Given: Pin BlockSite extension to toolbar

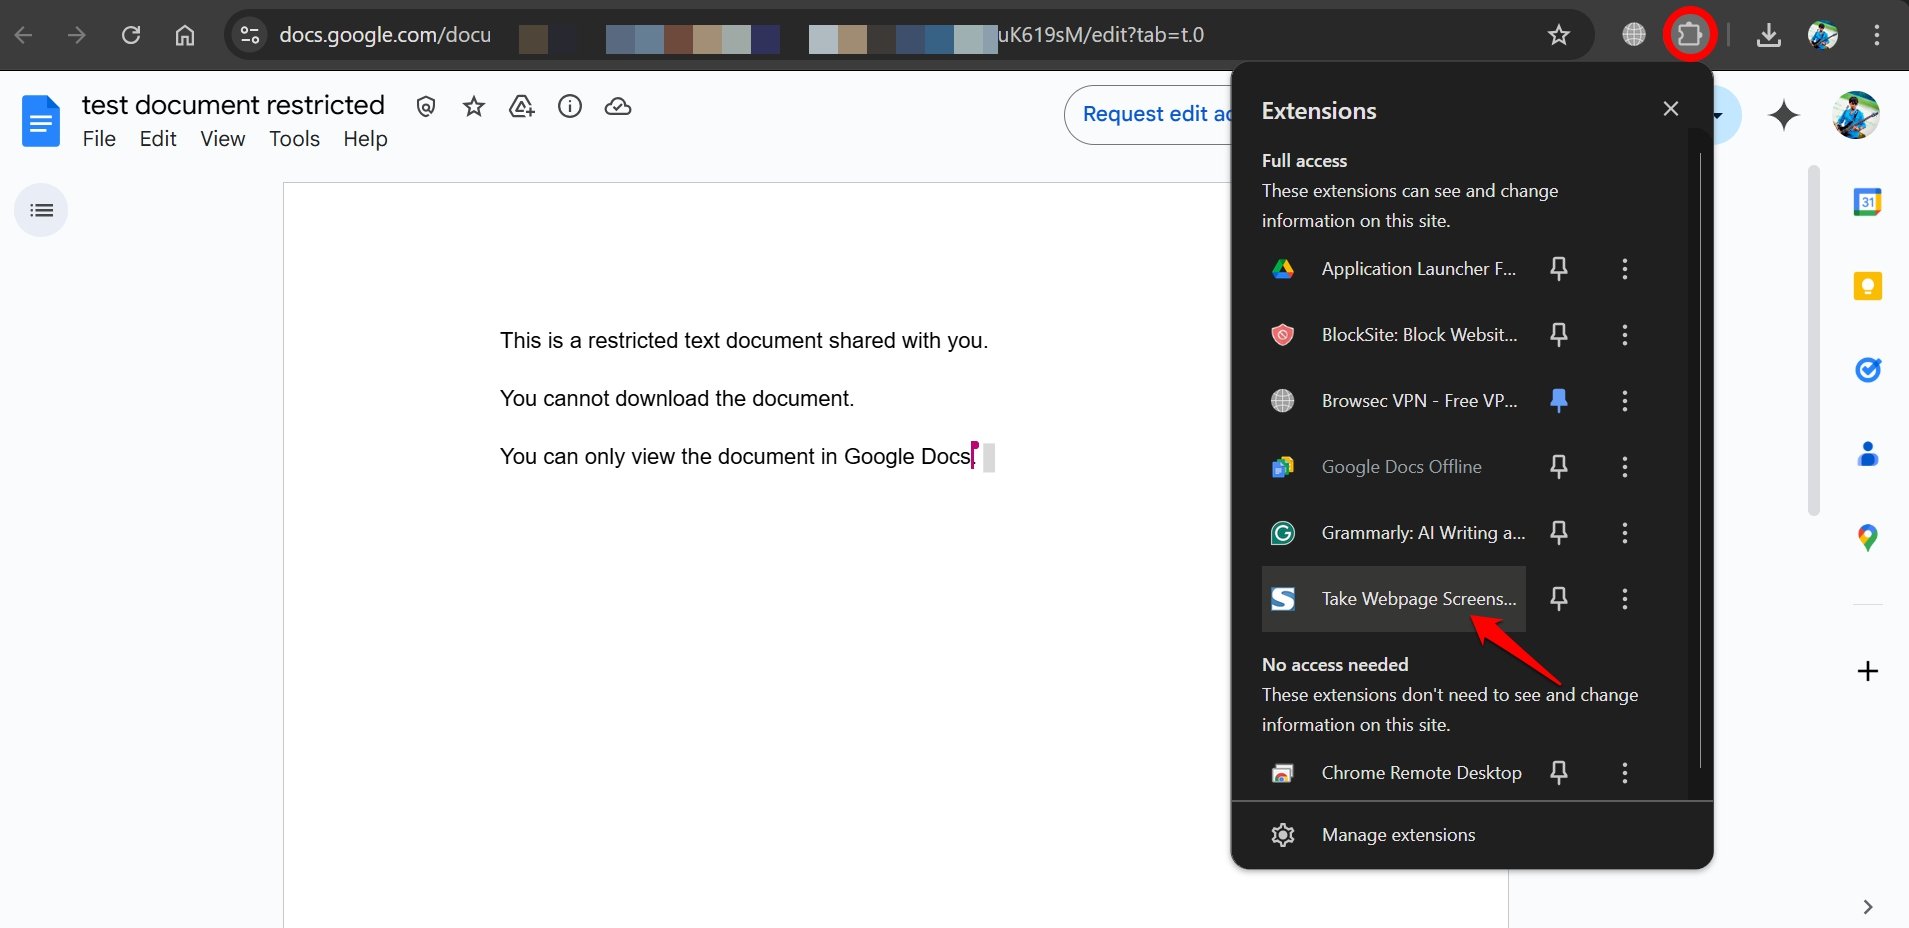Looking at the screenshot, I should point(1558,334).
